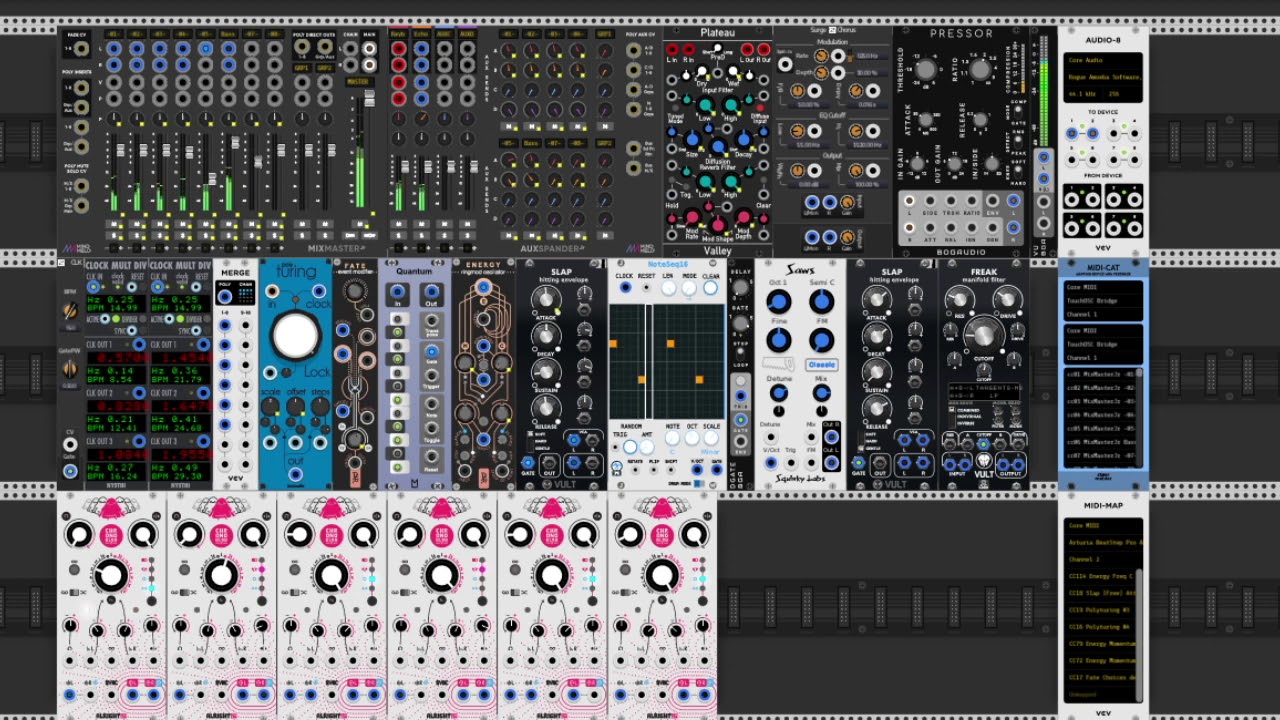This screenshot has width=1280, height=720.
Task: Click the SCALE knob on NoteSeq16
Action: click(711, 438)
